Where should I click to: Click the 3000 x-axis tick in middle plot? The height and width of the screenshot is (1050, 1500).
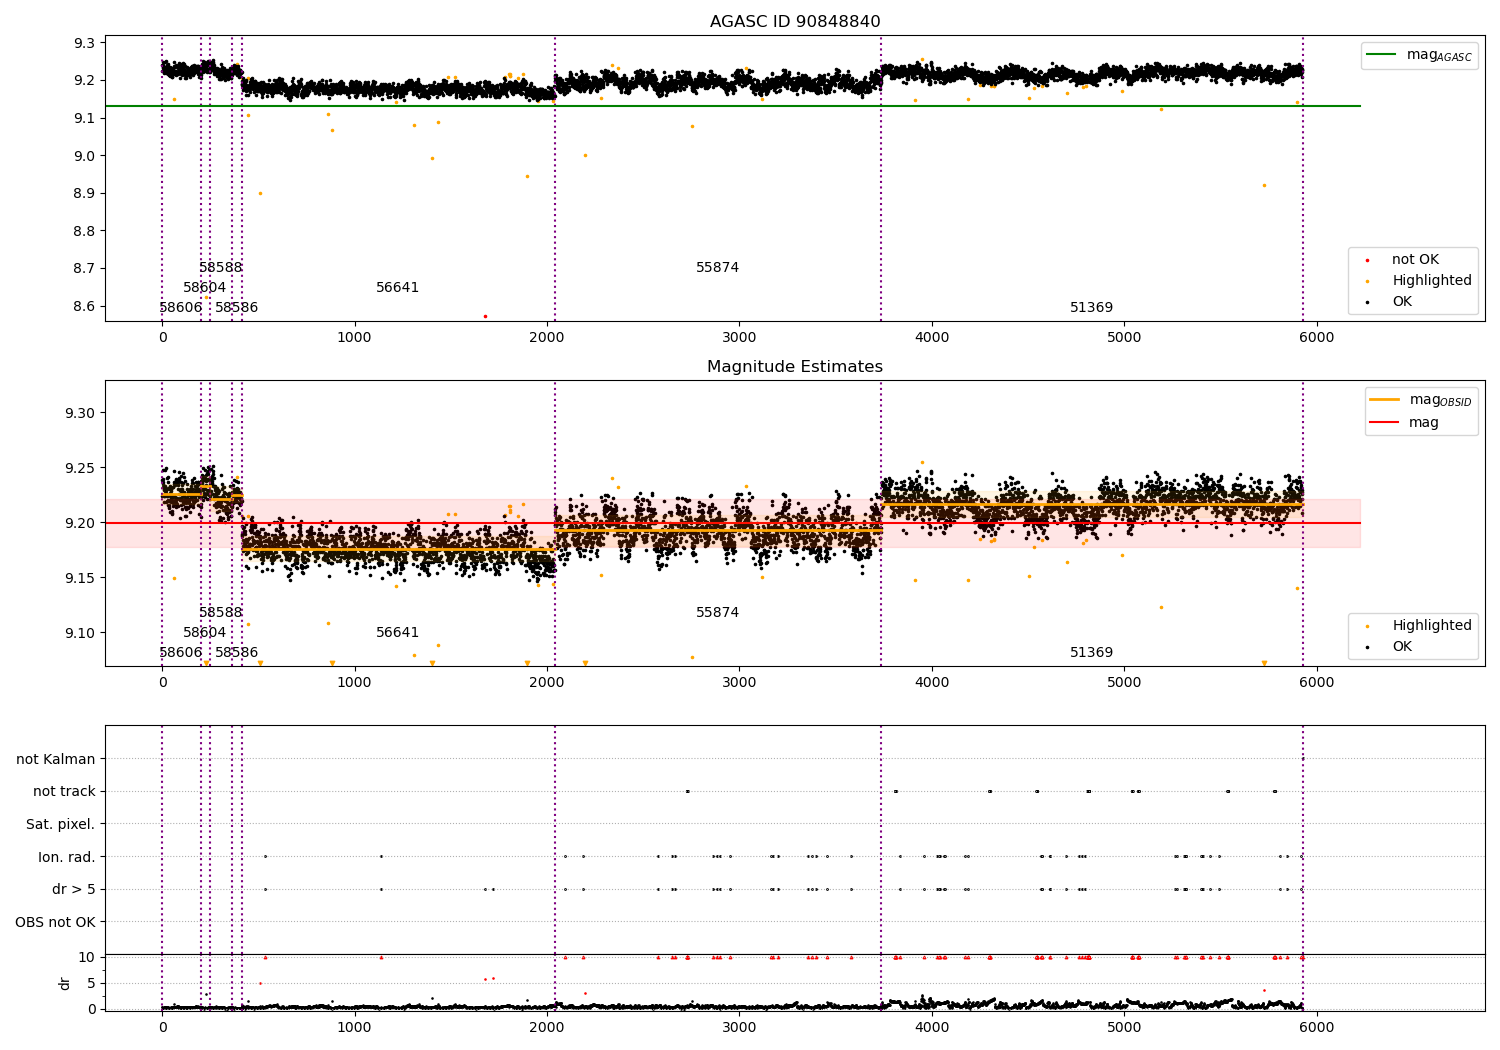click(x=739, y=682)
